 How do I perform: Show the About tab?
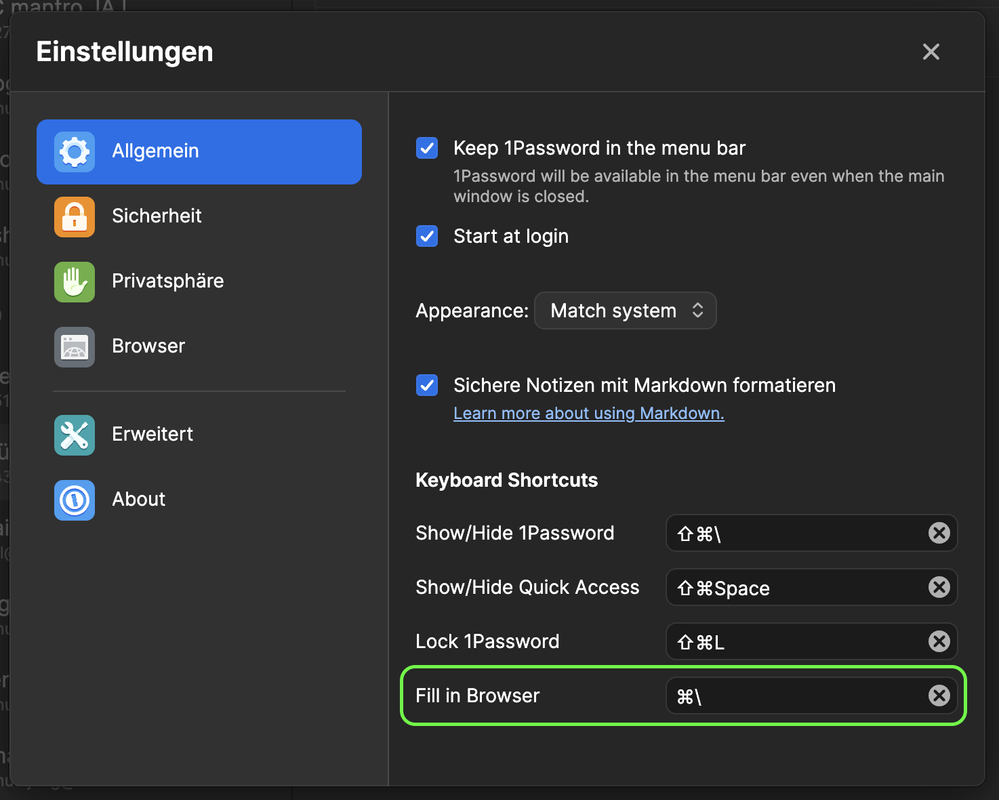[x=199, y=500]
